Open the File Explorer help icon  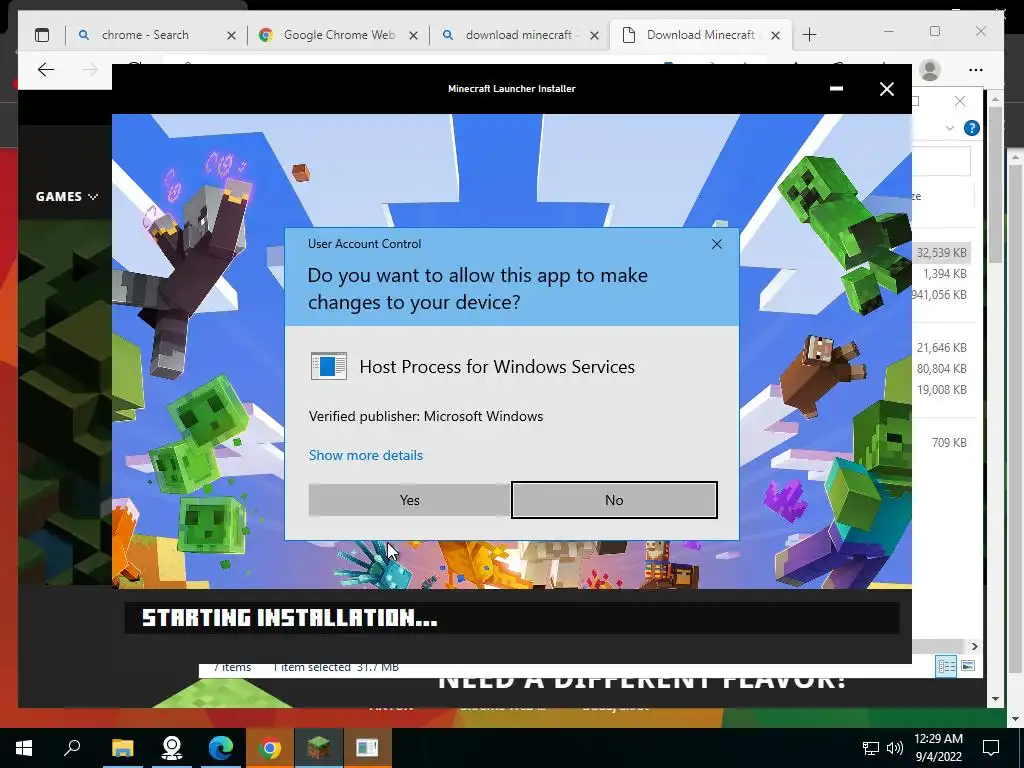[x=972, y=128]
